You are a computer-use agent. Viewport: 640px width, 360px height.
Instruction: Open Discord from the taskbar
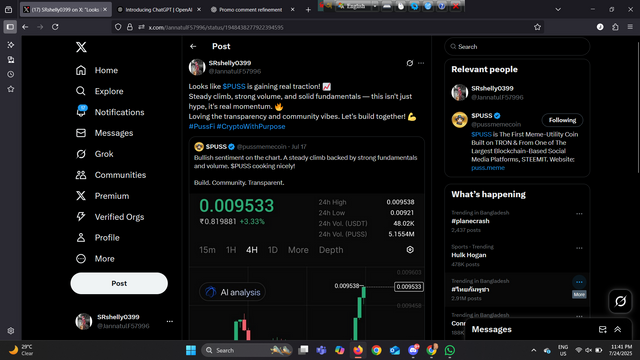[413, 350]
